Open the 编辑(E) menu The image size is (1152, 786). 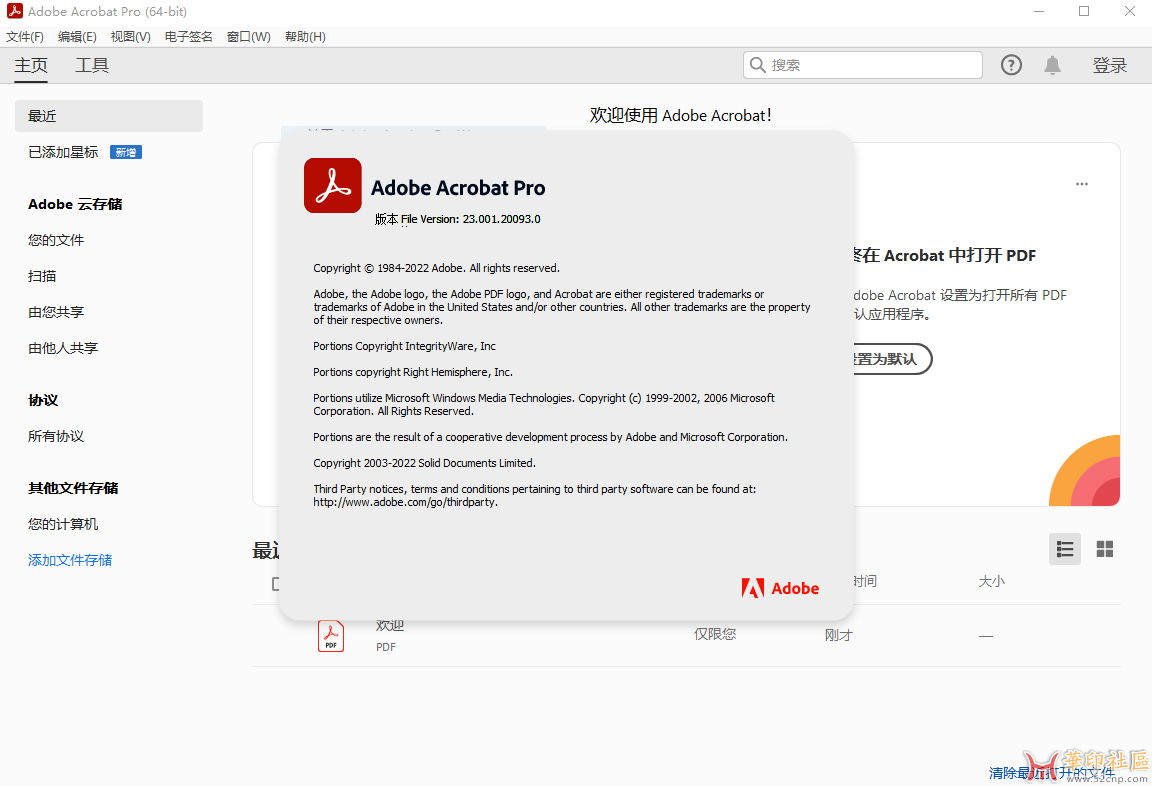[x=77, y=37]
